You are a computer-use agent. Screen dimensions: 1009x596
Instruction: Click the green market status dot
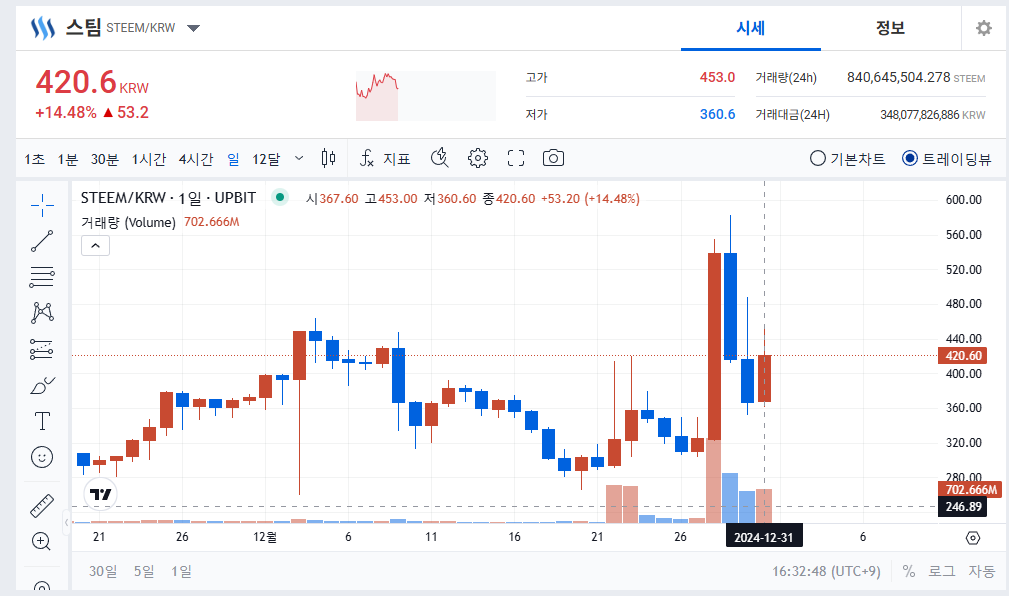tap(279, 198)
